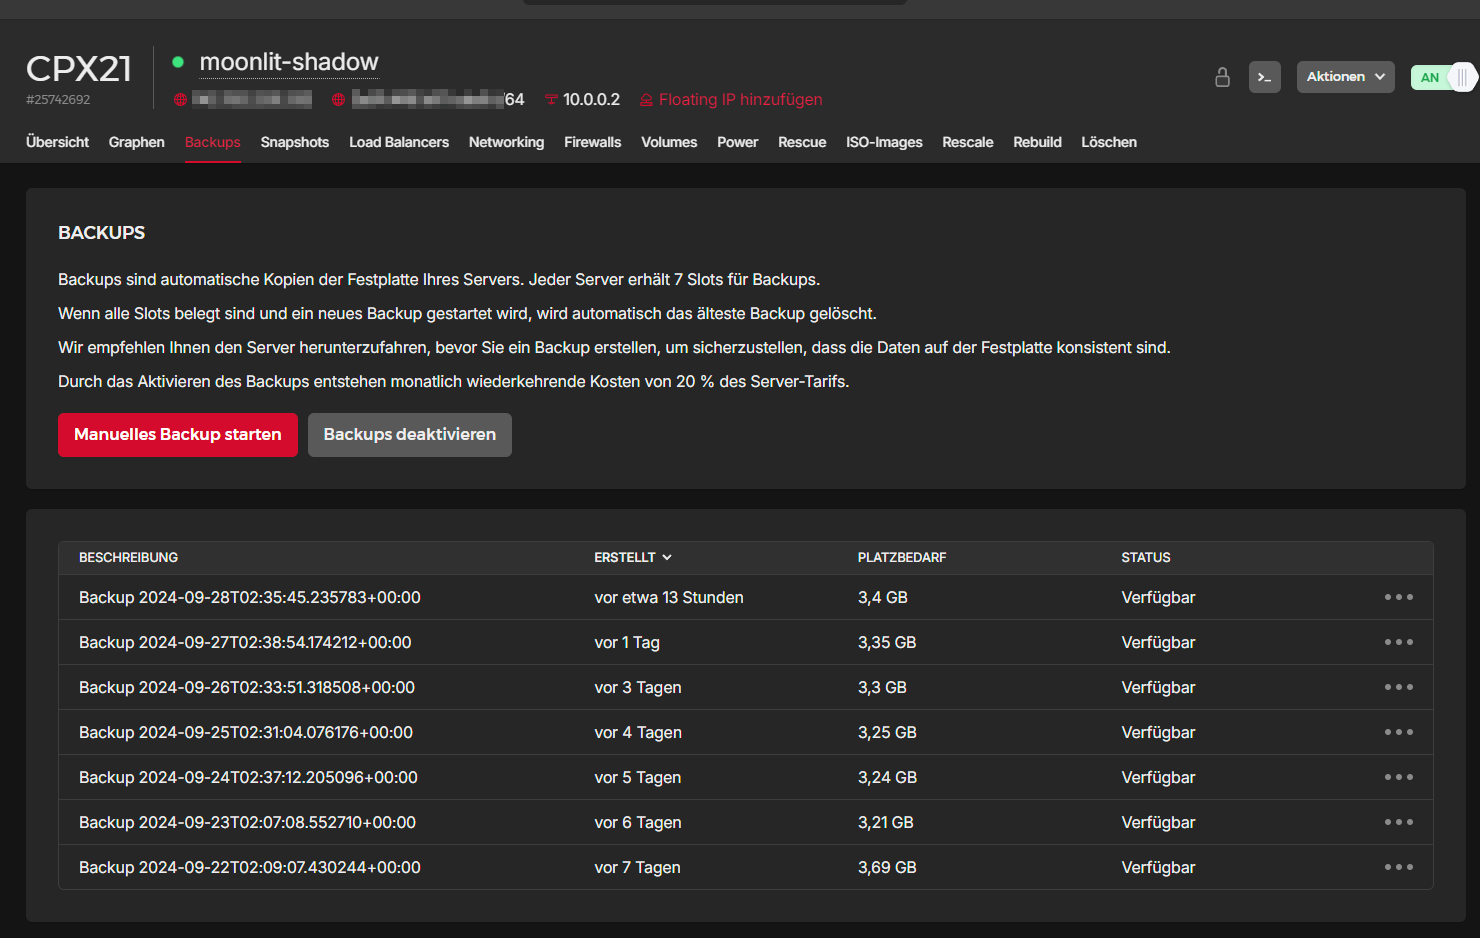Open the server console terminal icon
Screen dimensions: 1480x938
[x=1264, y=77]
